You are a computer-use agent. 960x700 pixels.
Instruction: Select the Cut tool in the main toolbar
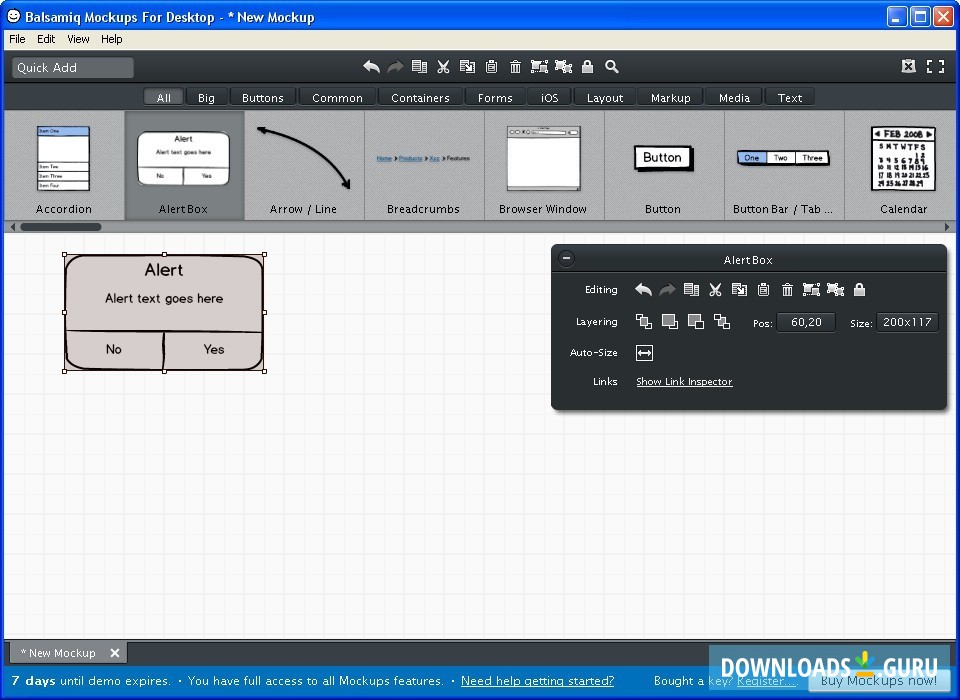[443, 67]
